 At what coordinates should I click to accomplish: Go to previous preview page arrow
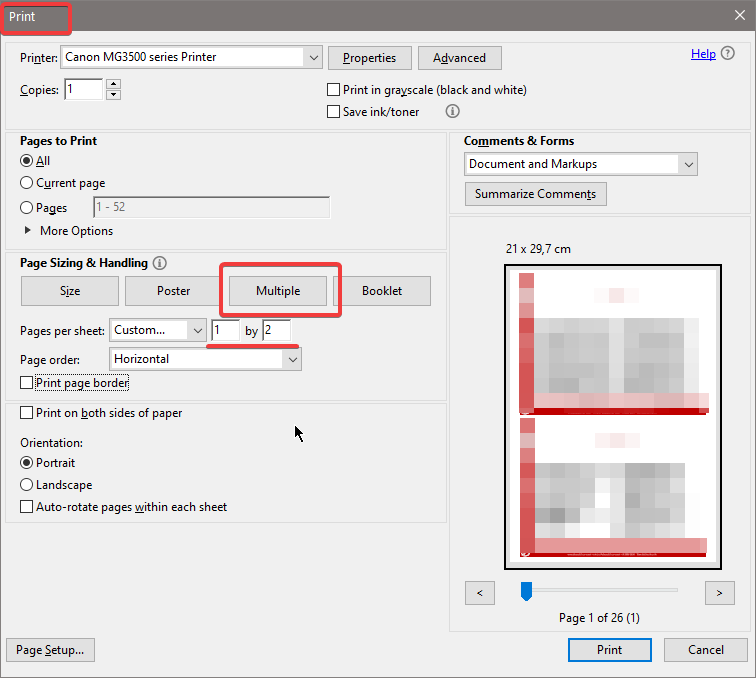click(480, 593)
